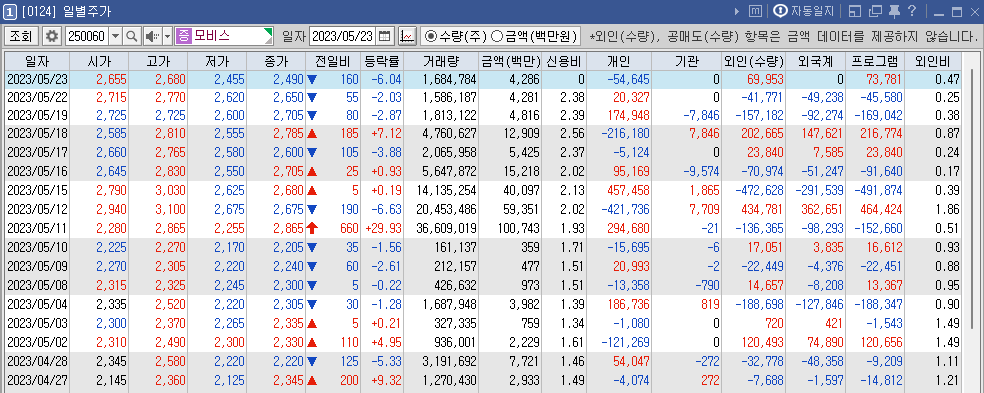The width and height of the screenshot is (984, 393).
Task: Click the 외인(수량) column header
Action: pos(753,62)
